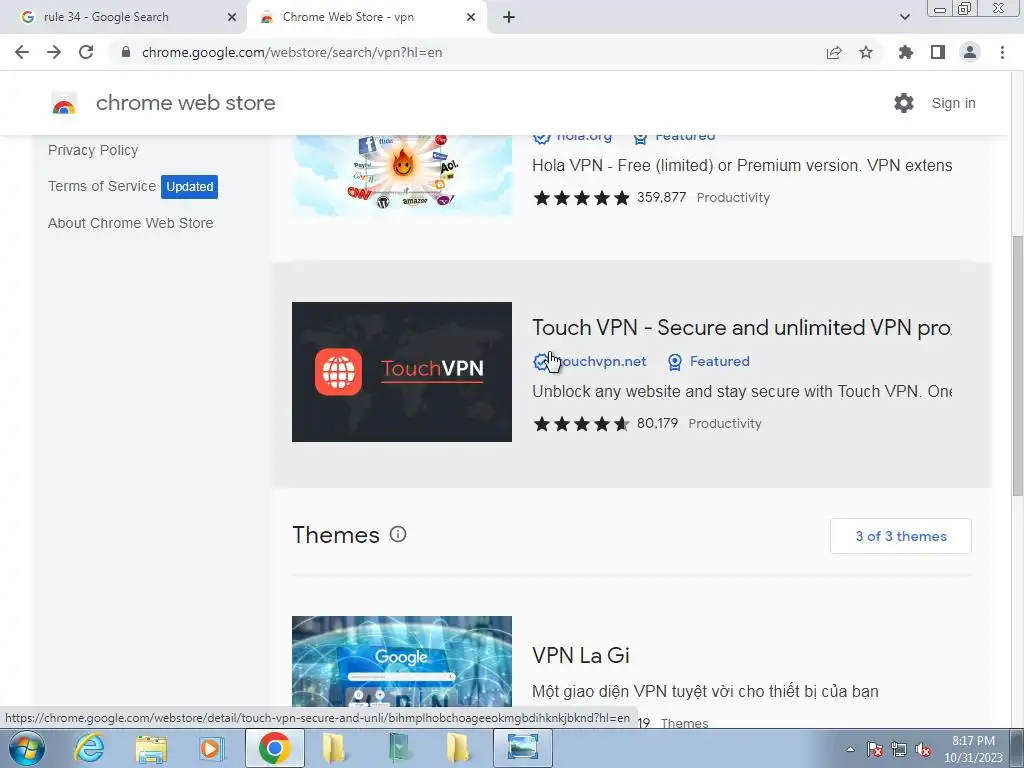This screenshot has height=768, width=1024.
Task: Click the Chrome Web Store rainbow logo
Action: (64, 103)
